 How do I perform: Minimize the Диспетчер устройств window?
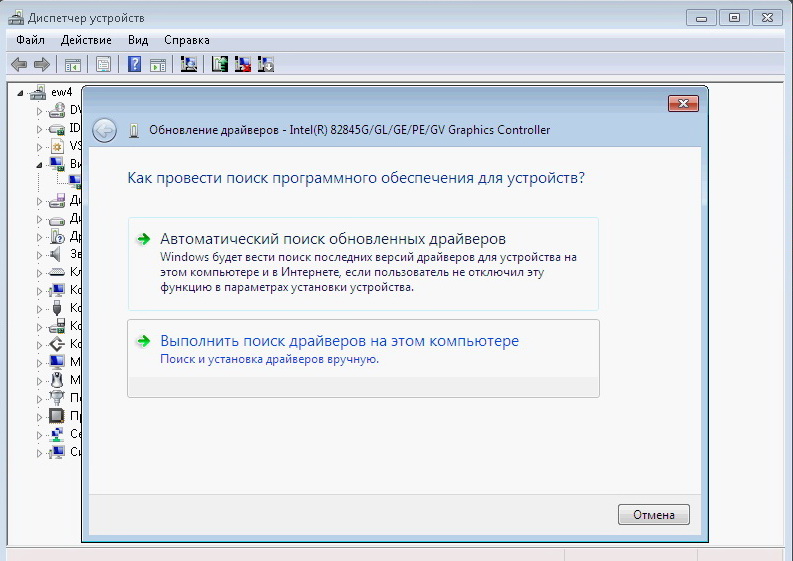(x=701, y=18)
